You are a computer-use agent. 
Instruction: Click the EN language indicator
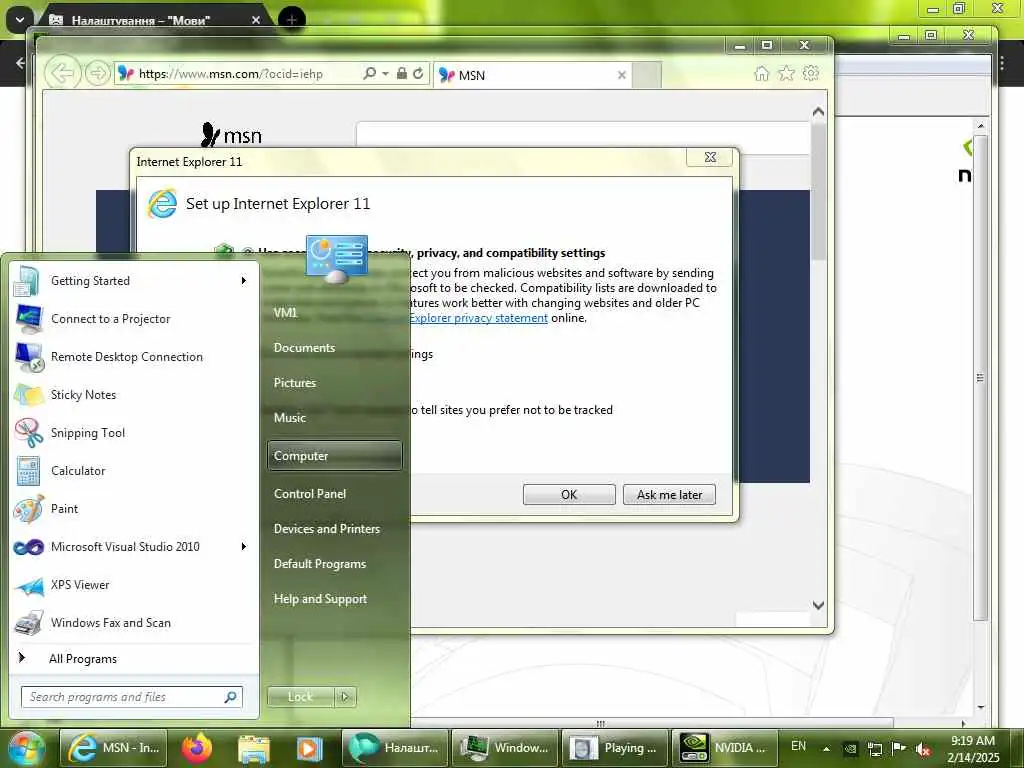pos(798,746)
